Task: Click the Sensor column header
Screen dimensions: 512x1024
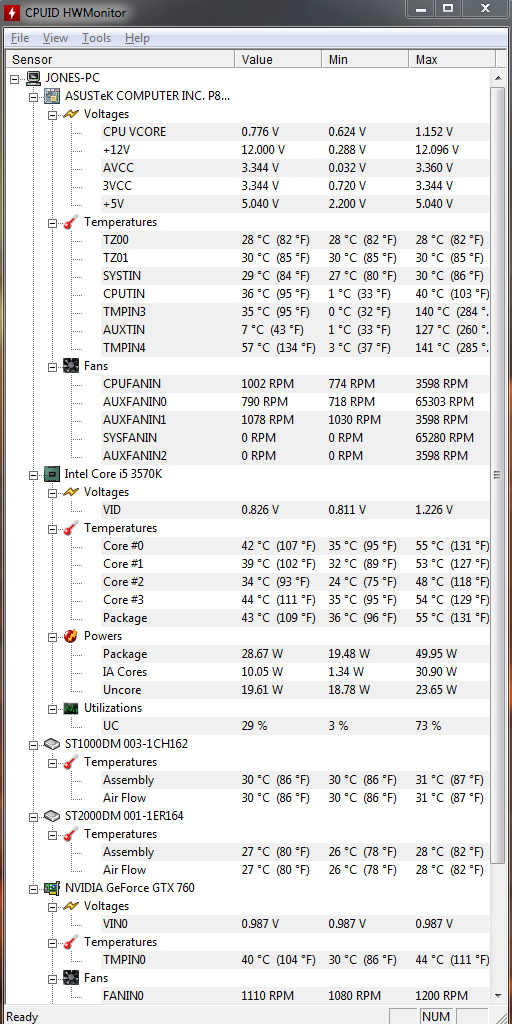Action: (x=120, y=59)
